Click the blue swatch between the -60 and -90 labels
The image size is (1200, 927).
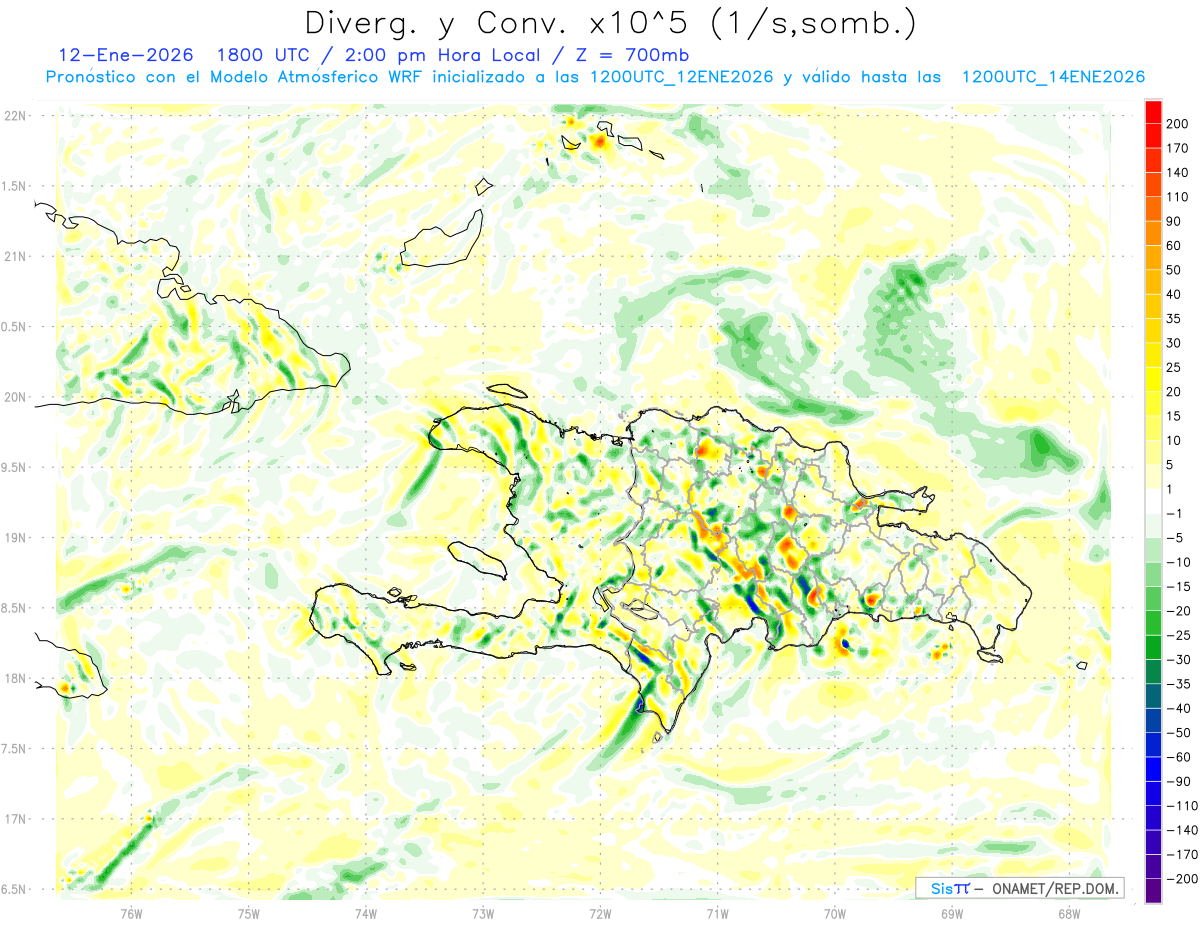pyautogui.click(x=1153, y=768)
